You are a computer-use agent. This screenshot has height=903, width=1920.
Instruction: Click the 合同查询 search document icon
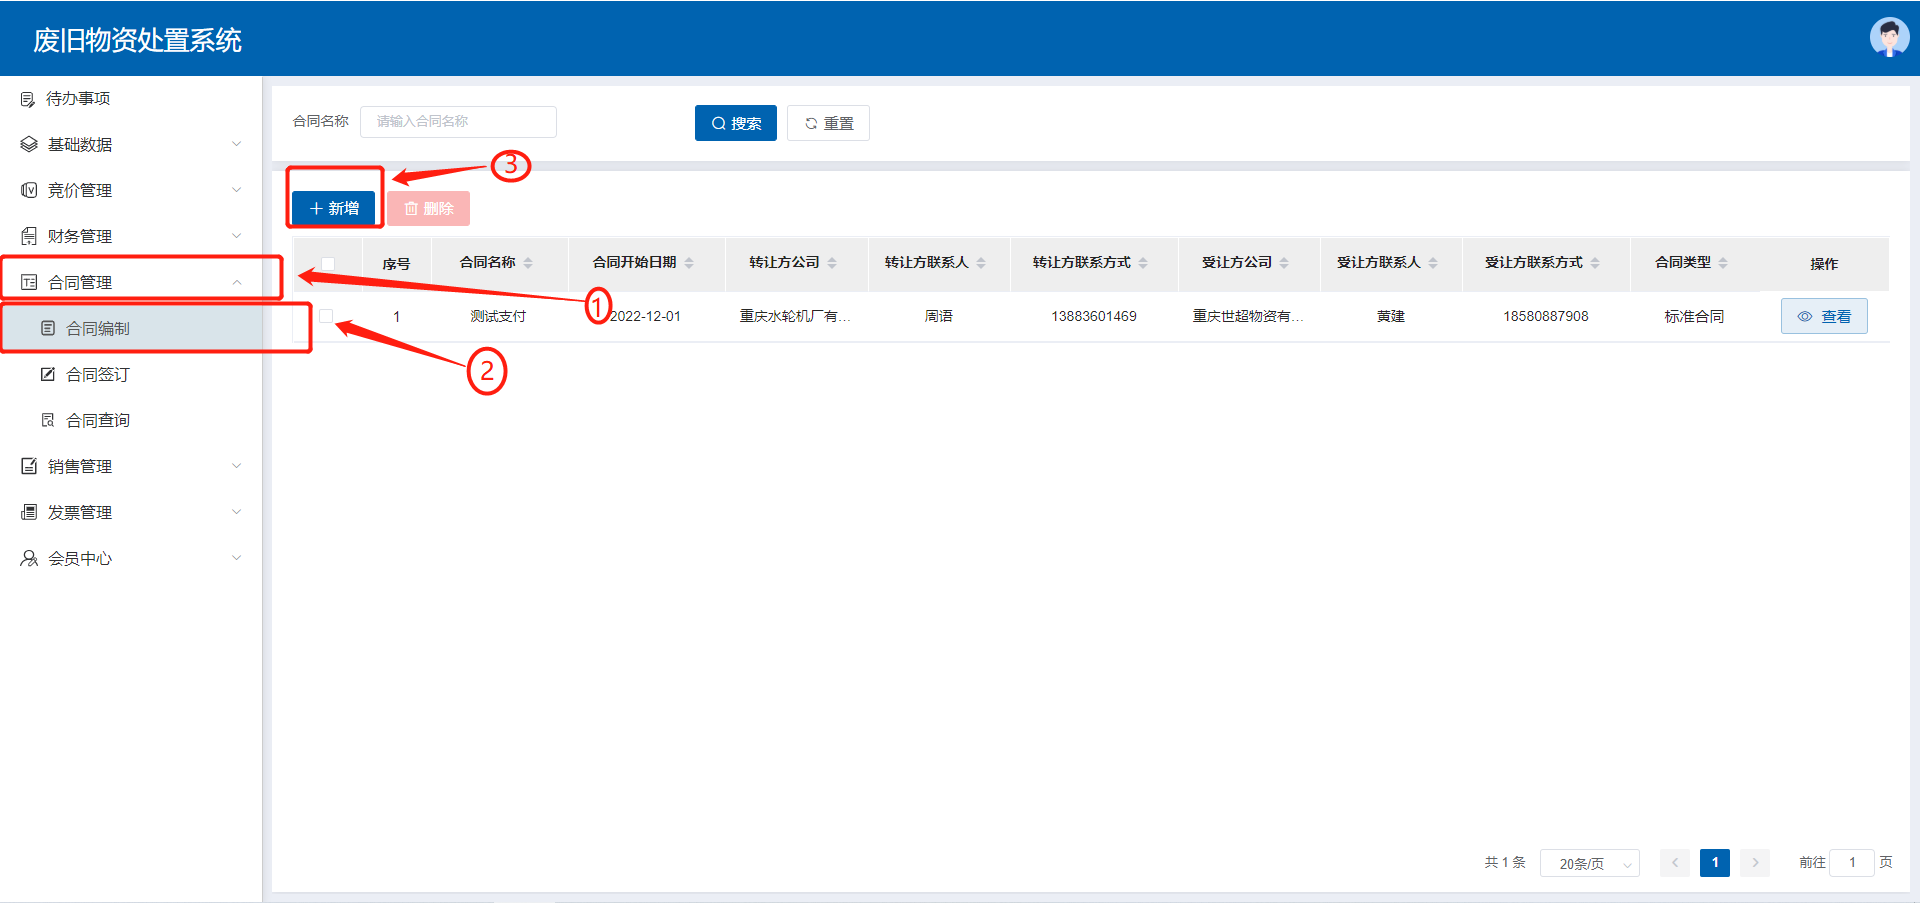pyautogui.click(x=47, y=420)
